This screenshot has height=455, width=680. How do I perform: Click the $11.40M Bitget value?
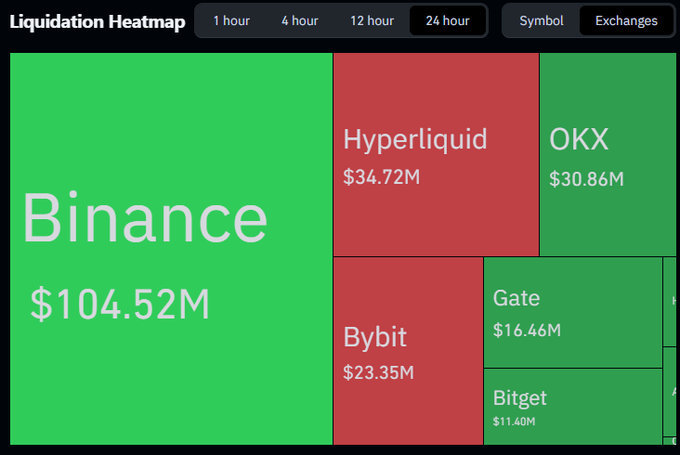tap(514, 421)
